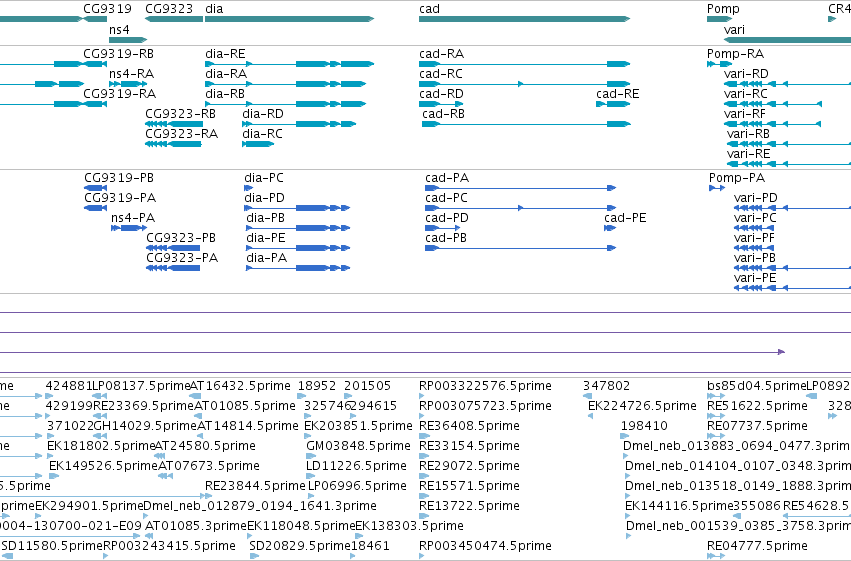Click the CG9323-PB protein label
851x561 pixels.
coord(181,238)
